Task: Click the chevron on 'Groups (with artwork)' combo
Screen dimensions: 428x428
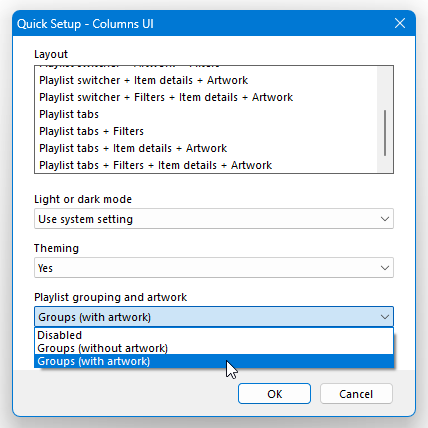Action: point(385,317)
